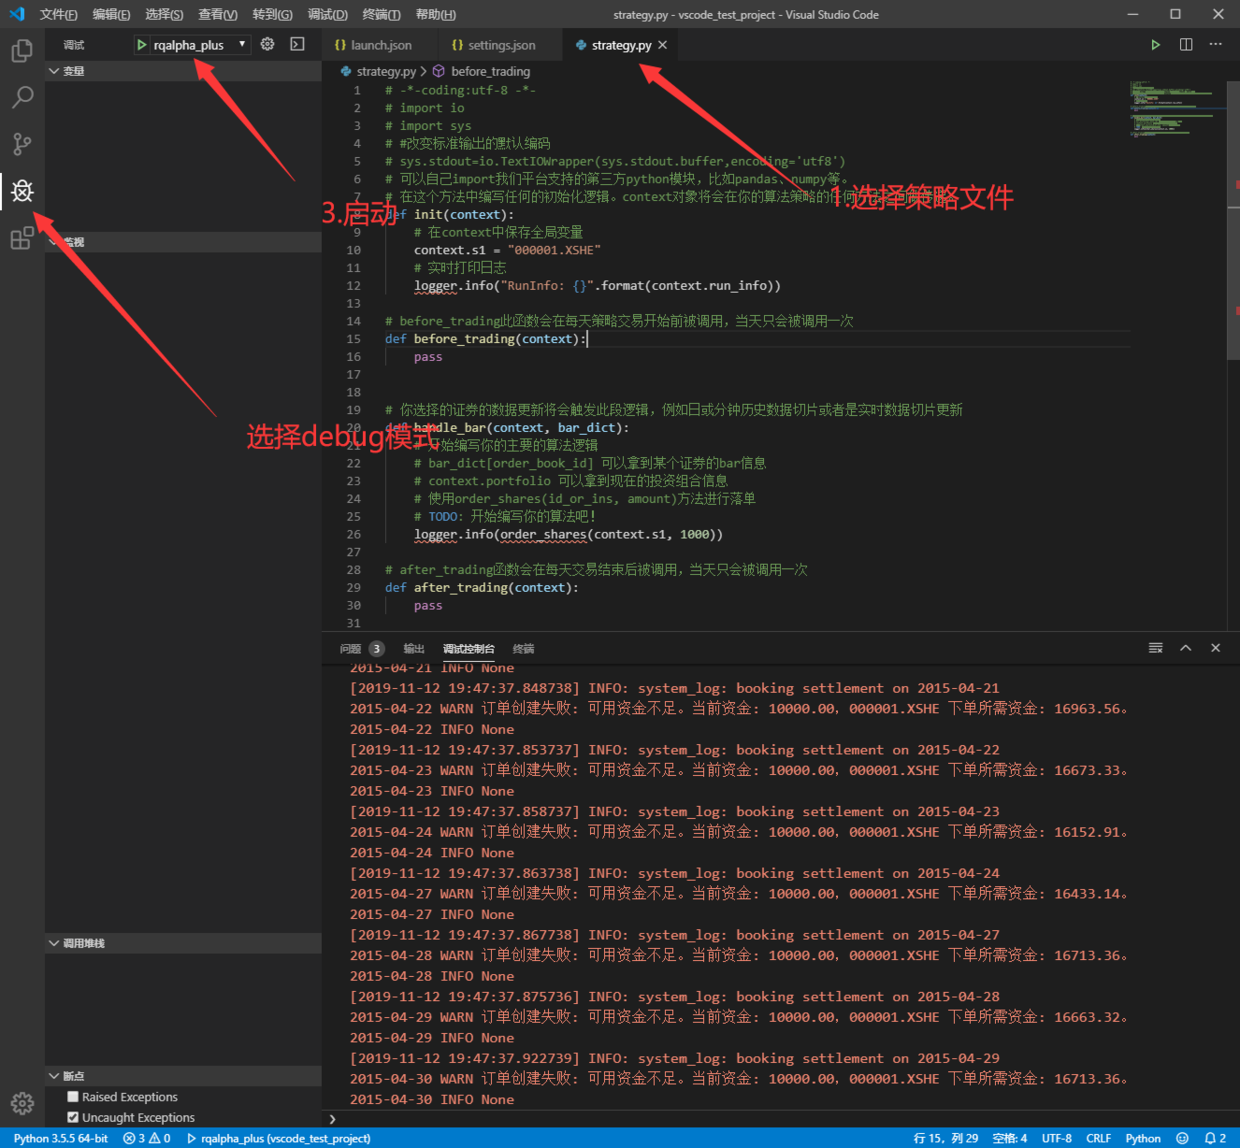The width and height of the screenshot is (1240, 1148).
Task: Open the debug console icon in debug header
Action: click(297, 44)
